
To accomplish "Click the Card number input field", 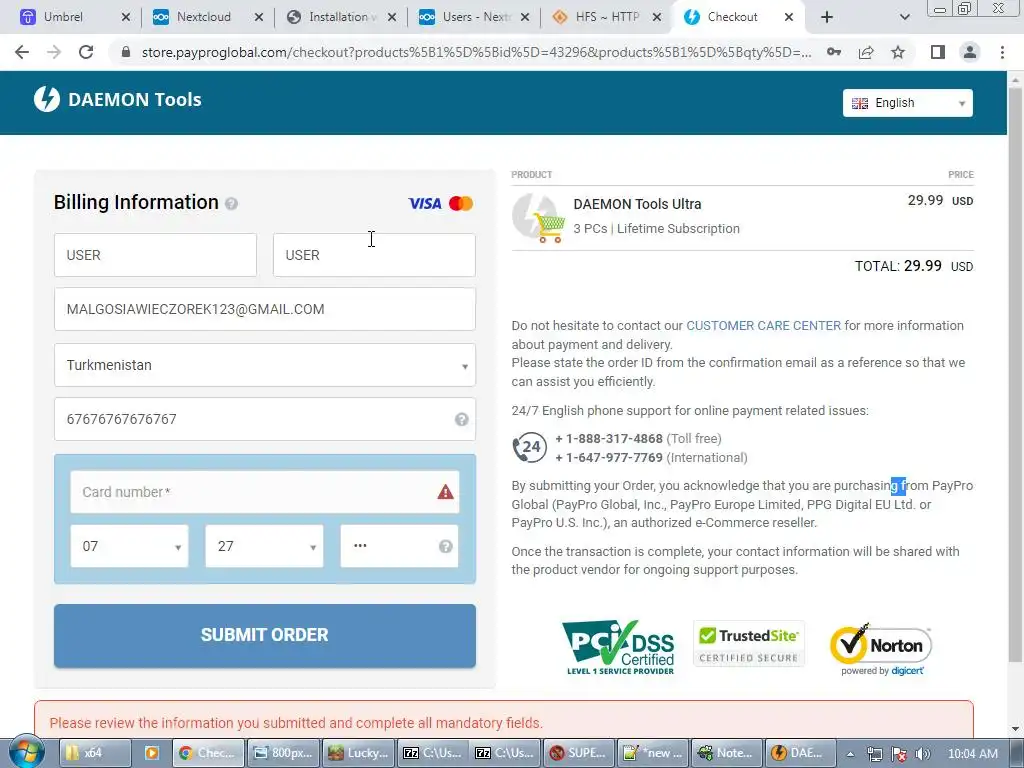I will pos(264,492).
